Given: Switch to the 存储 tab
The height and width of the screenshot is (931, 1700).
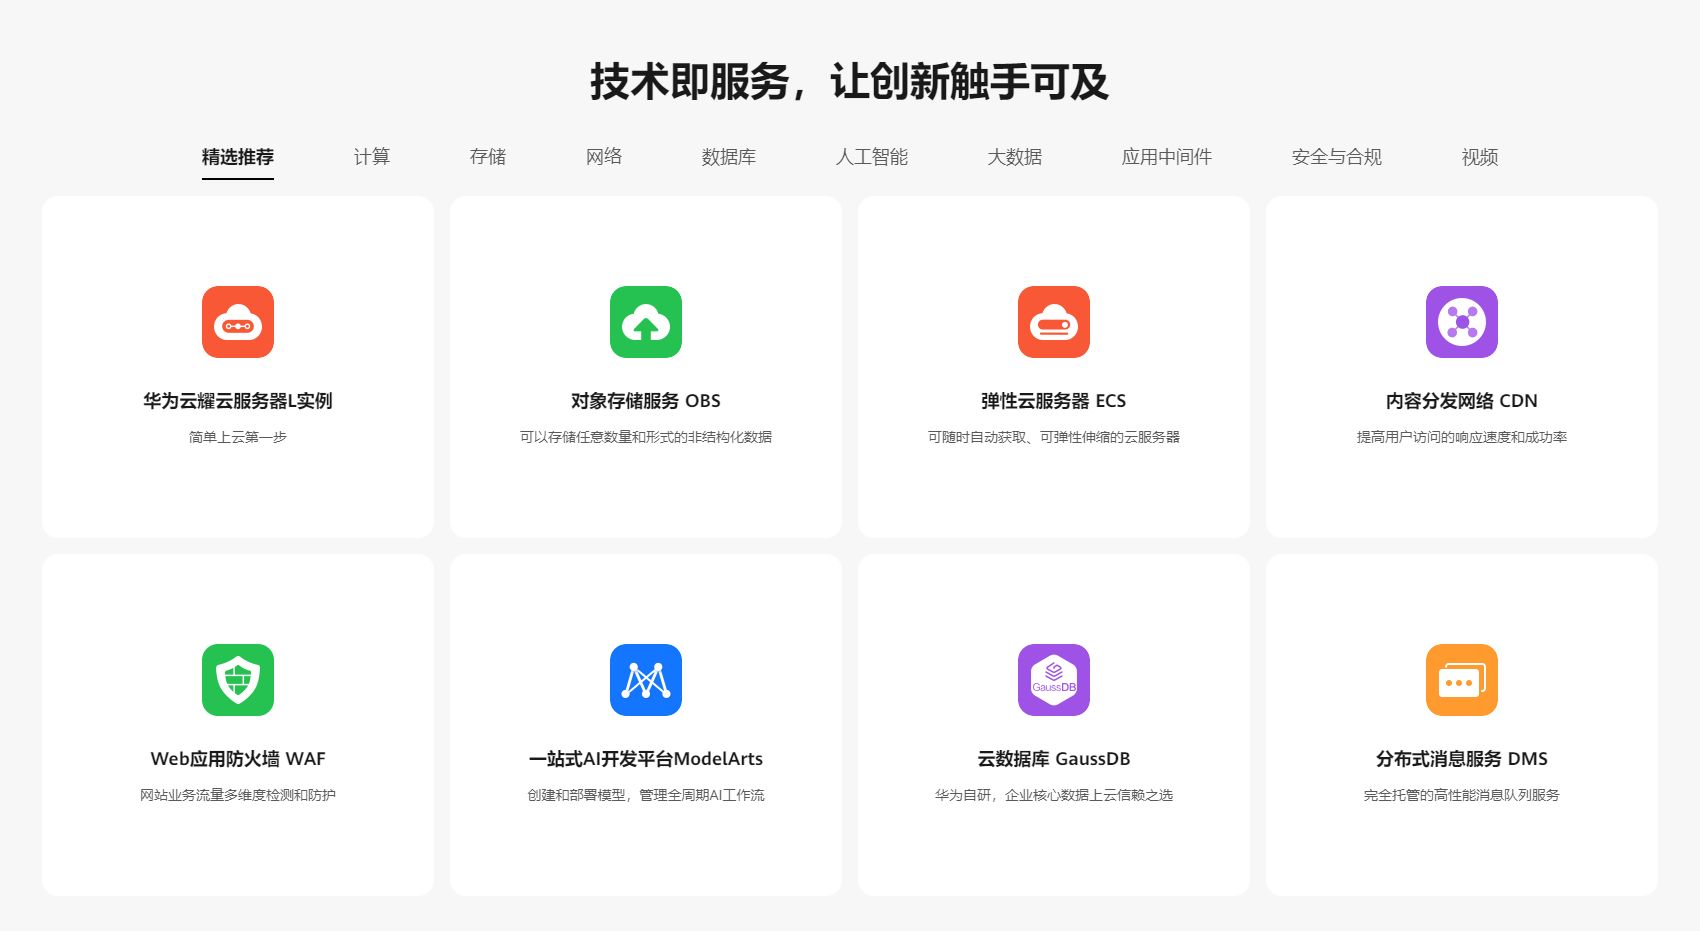Looking at the screenshot, I should [x=488, y=157].
